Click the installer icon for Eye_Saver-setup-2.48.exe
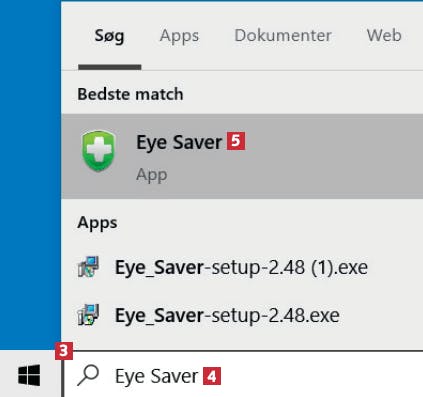This screenshot has width=423, height=397. tap(88, 315)
